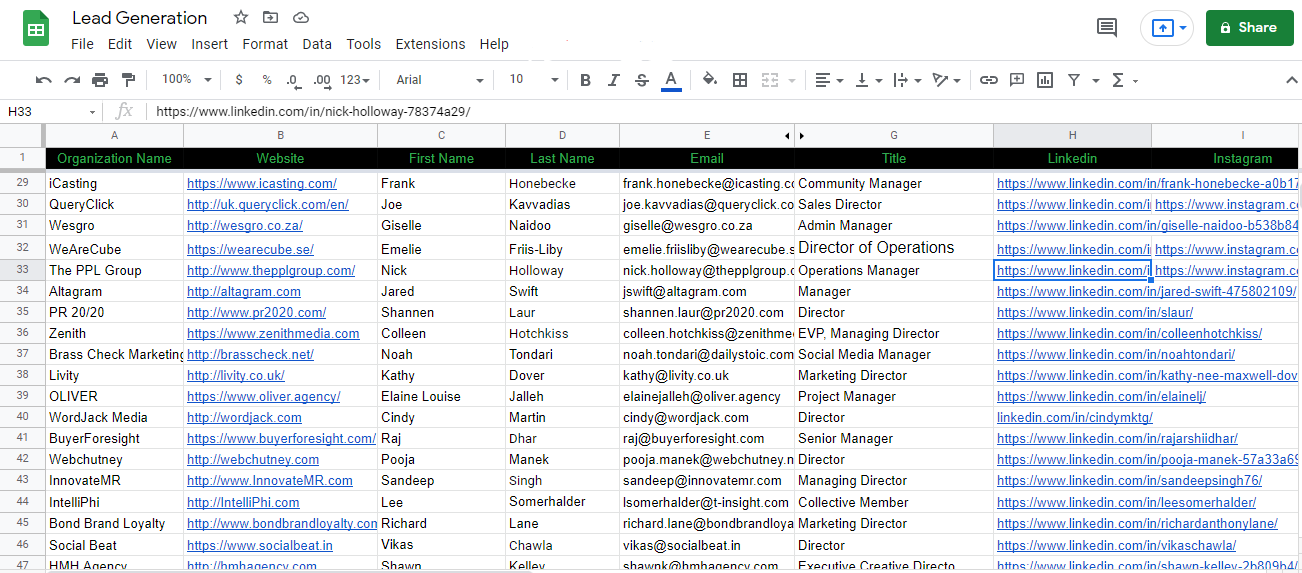Image resolution: width=1302 pixels, height=573 pixels.
Task: Format as currency with dollar icon
Action: [x=239, y=80]
